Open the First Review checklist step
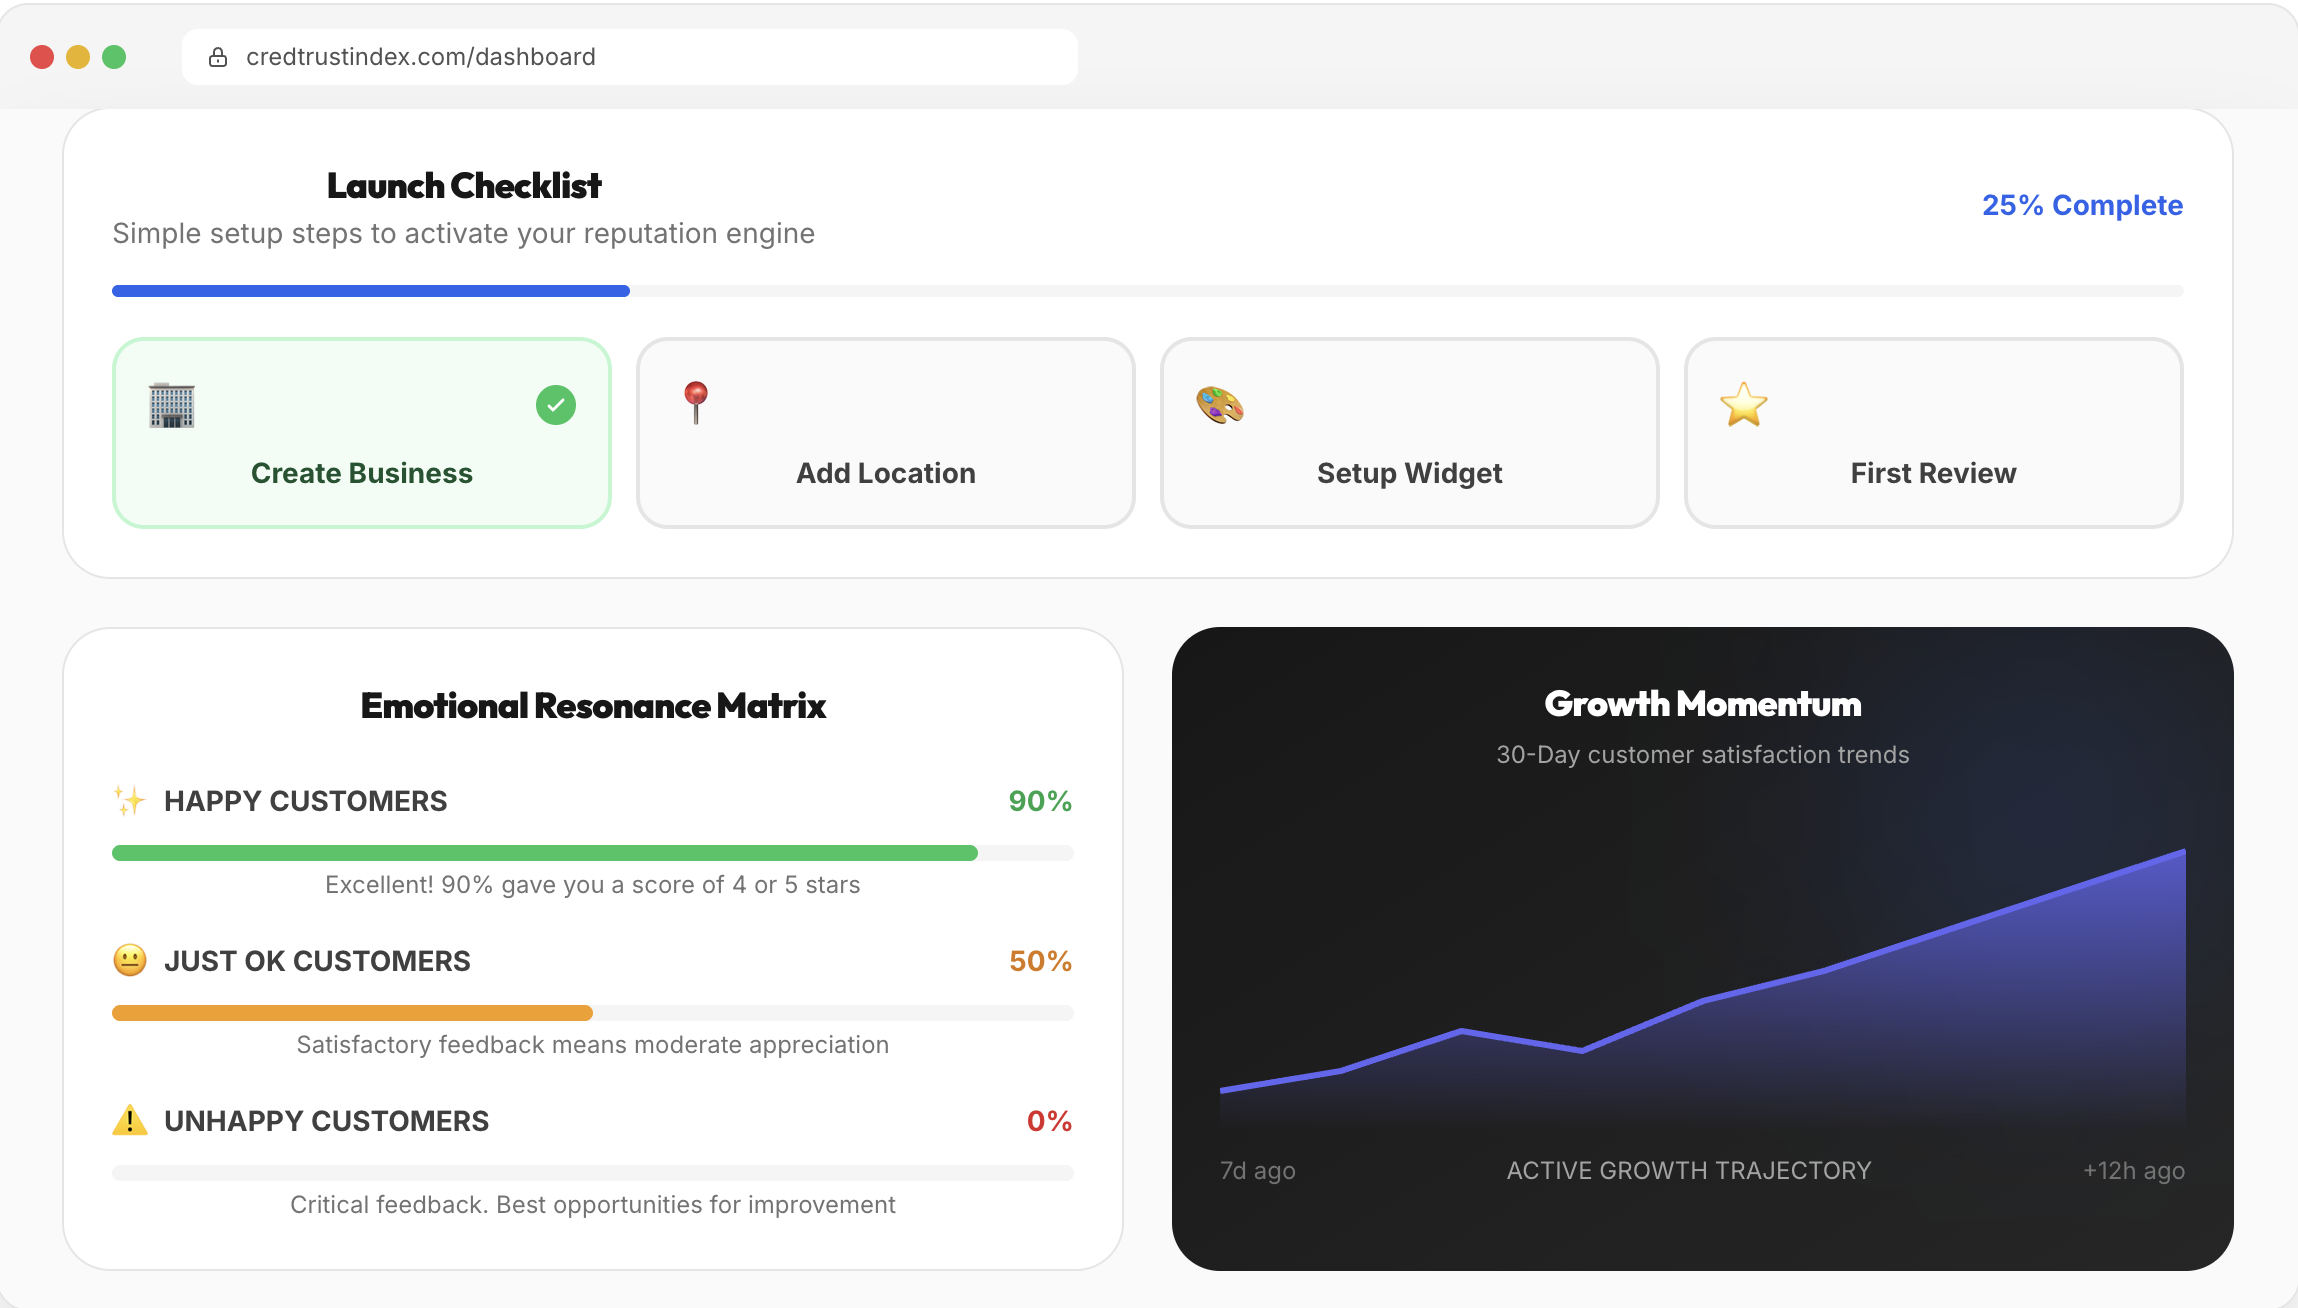The height and width of the screenshot is (1308, 2298). point(1934,433)
